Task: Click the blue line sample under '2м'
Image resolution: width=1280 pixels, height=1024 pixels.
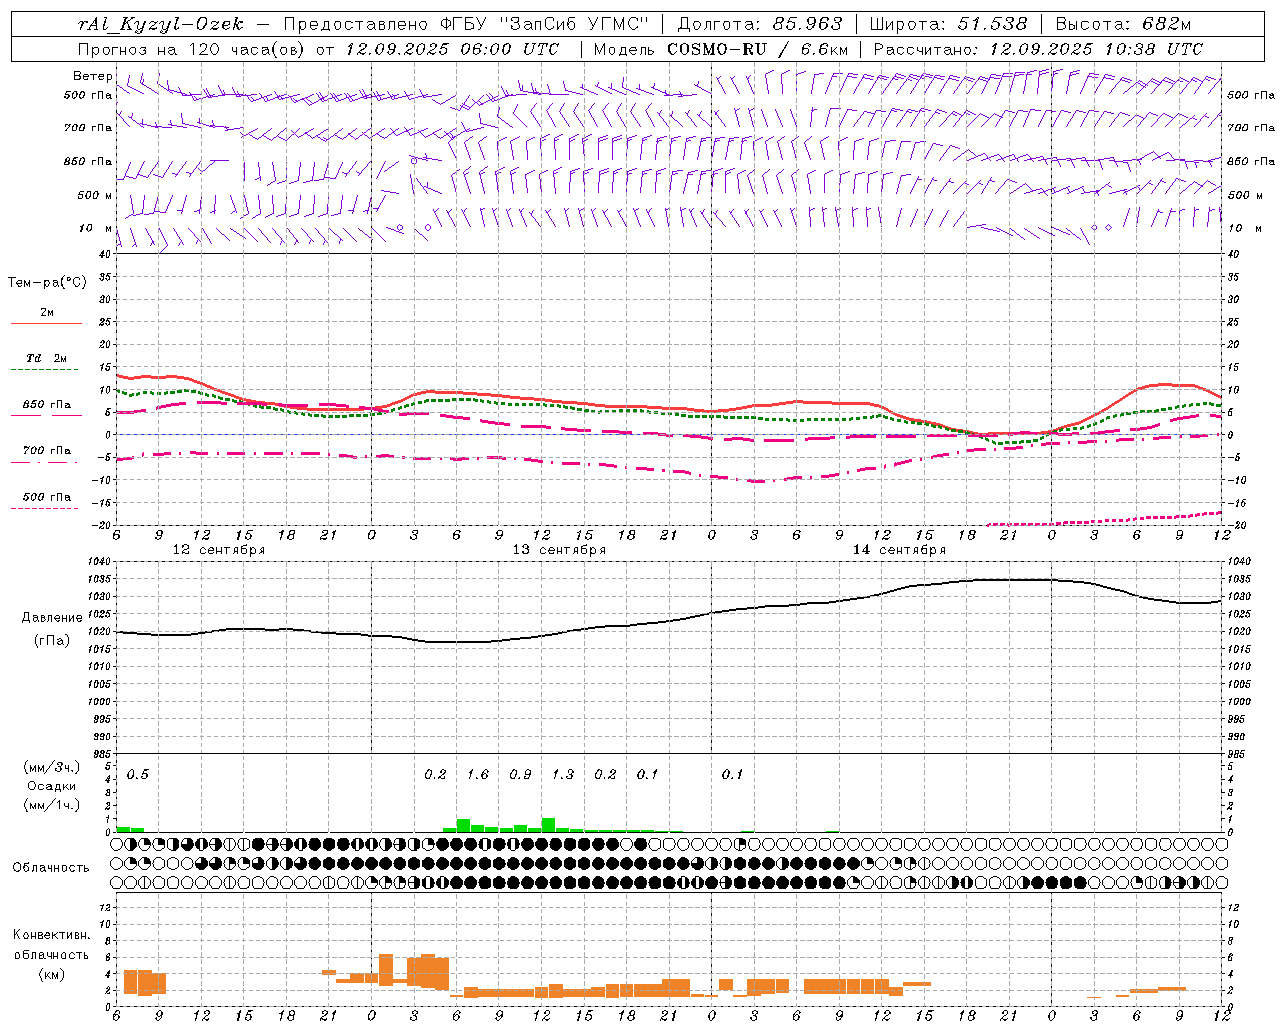Action: pyautogui.click(x=46, y=324)
